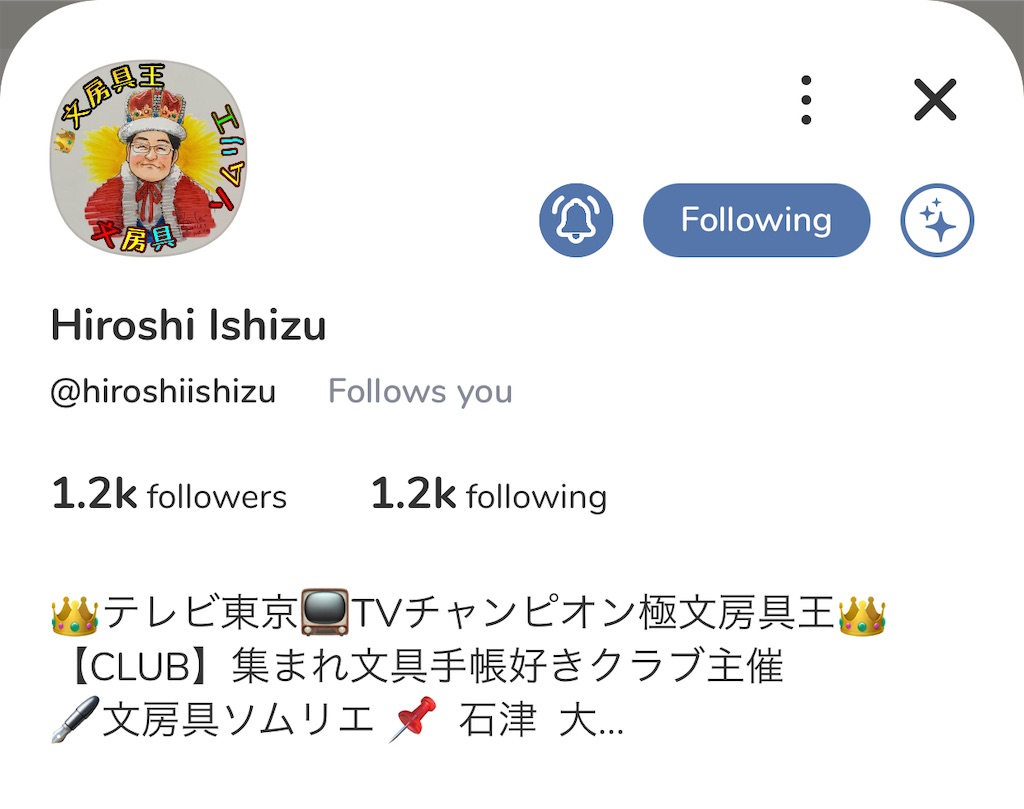
Task: Click the @hiroshiishizu username handle
Action: coord(163,392)
